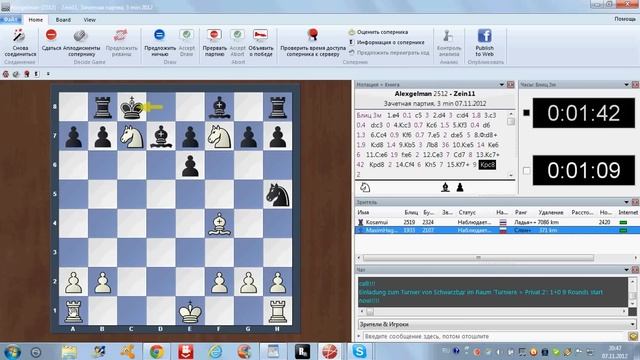Open the Board ribbon tab
The height and width of the screenshot is (360, 640).
63,20
